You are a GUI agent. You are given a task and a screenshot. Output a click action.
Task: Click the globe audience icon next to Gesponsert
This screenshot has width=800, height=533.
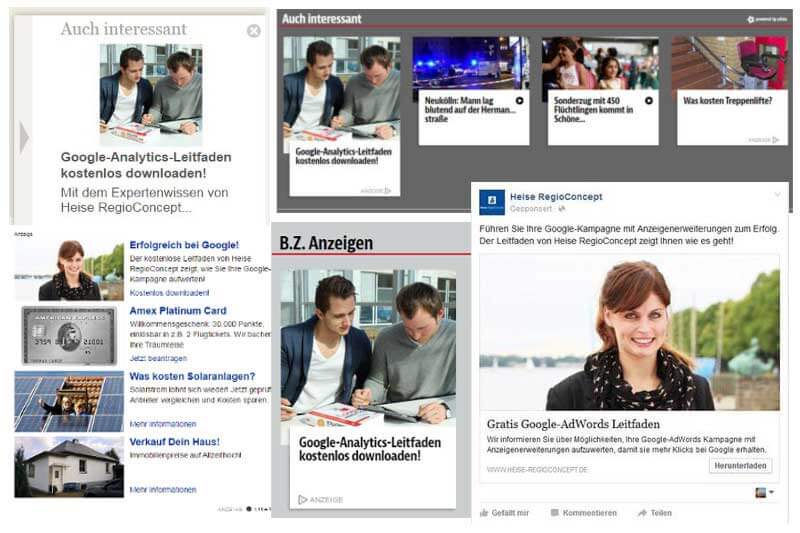562,209
